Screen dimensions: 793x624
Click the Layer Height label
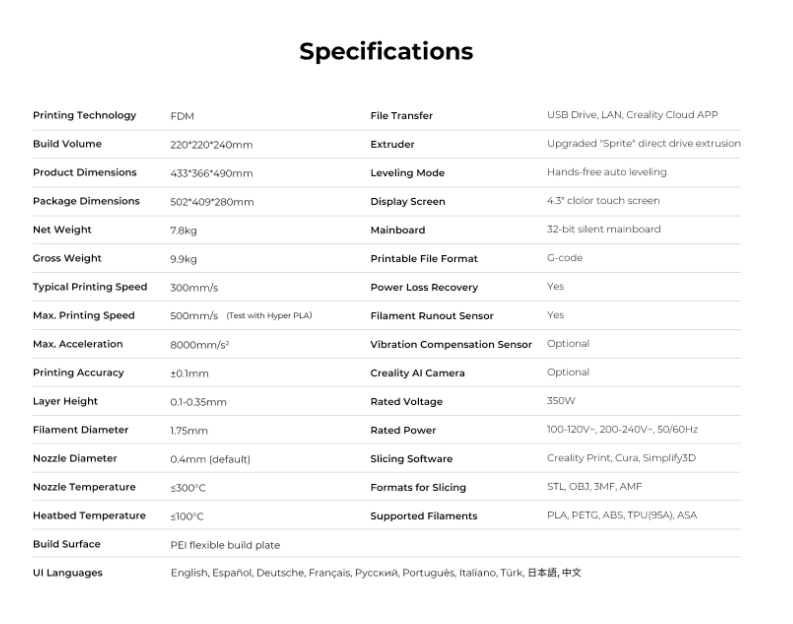pos(65,401)
